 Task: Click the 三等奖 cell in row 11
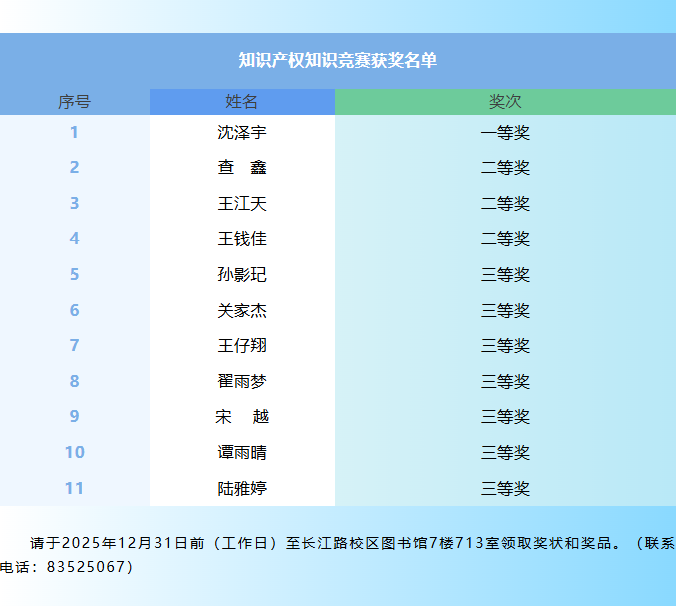[x=505, y=489]
